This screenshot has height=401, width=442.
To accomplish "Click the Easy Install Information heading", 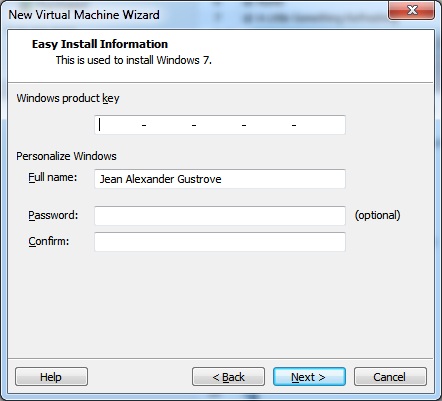I will tap(100, 44).
